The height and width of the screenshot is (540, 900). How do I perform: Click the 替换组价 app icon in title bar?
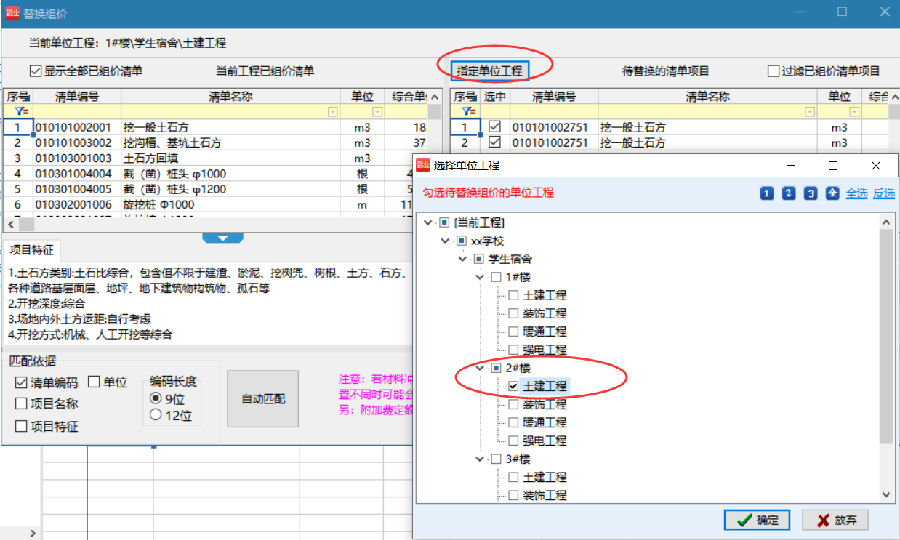tap(12, 13)
